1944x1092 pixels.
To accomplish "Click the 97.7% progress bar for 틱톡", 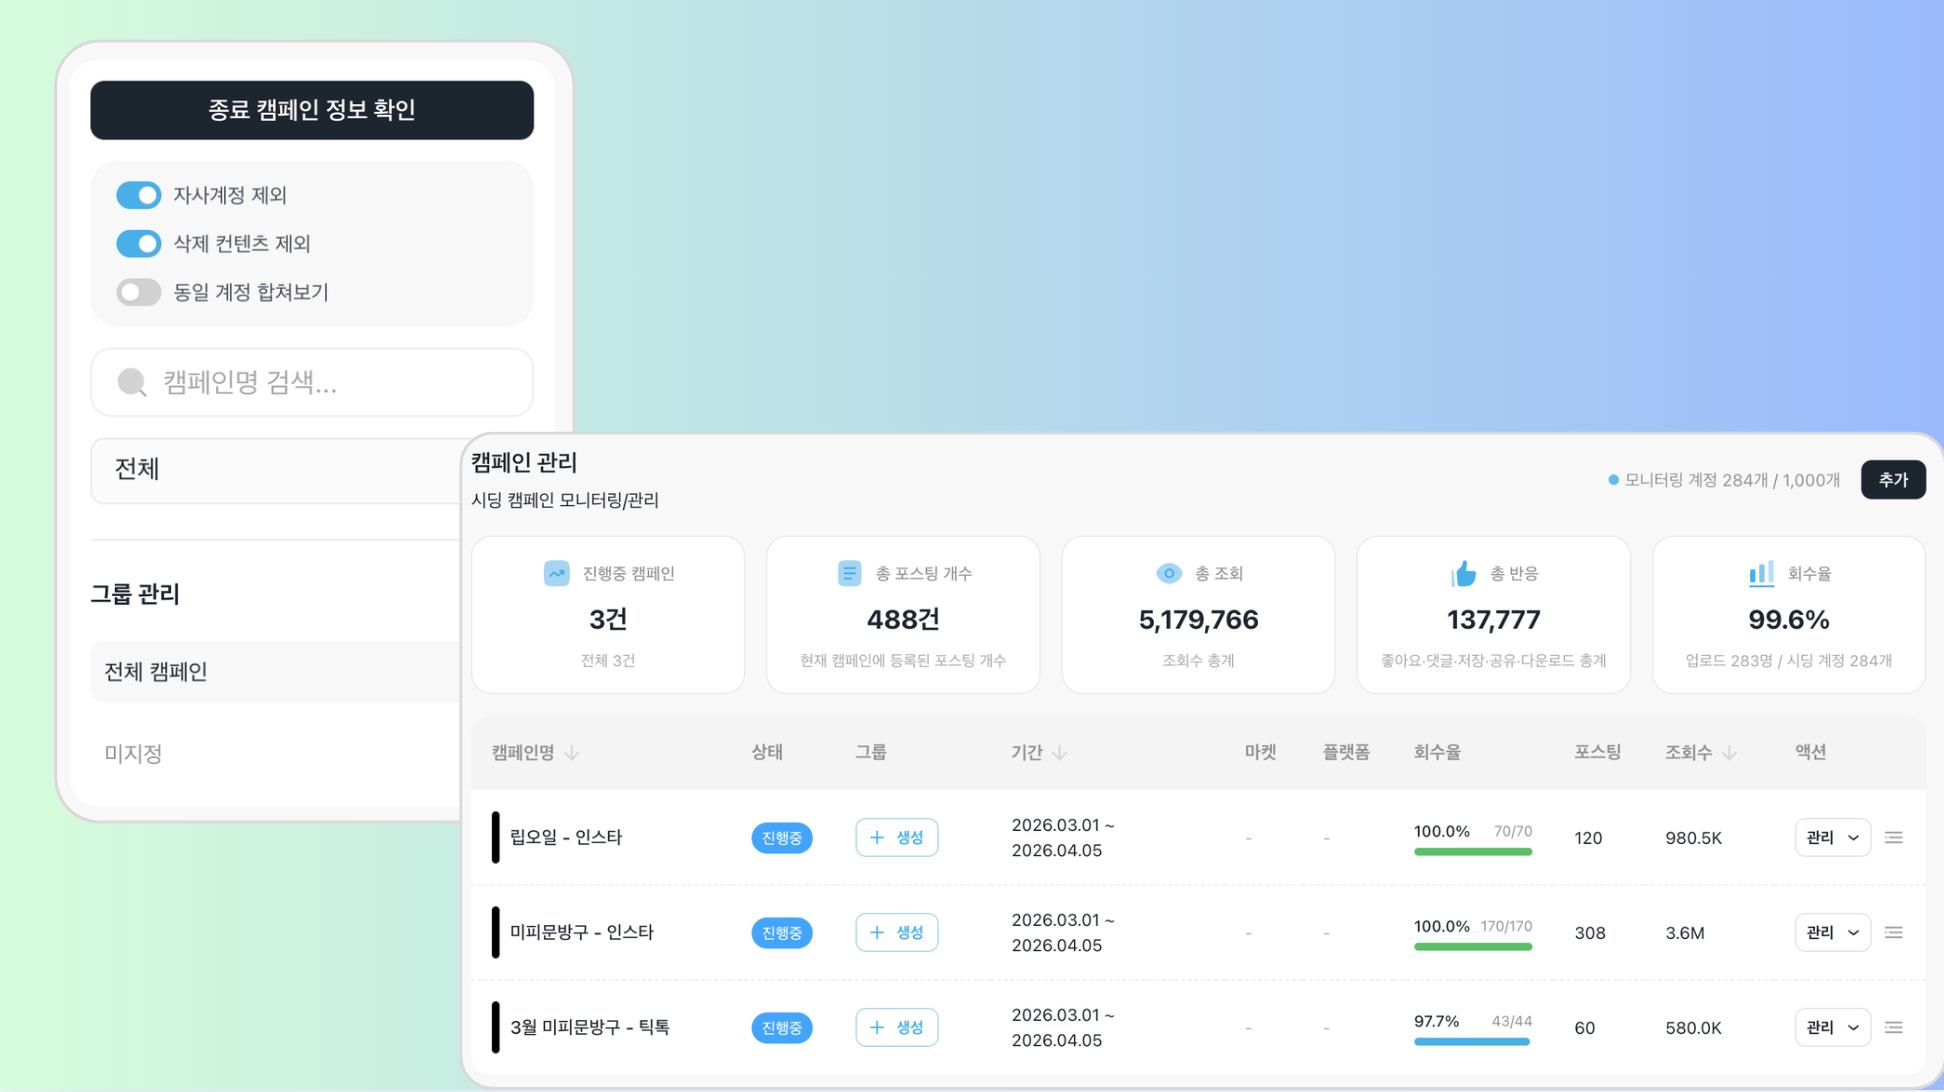I will pyautogui.click(x=1472, y=1042).
